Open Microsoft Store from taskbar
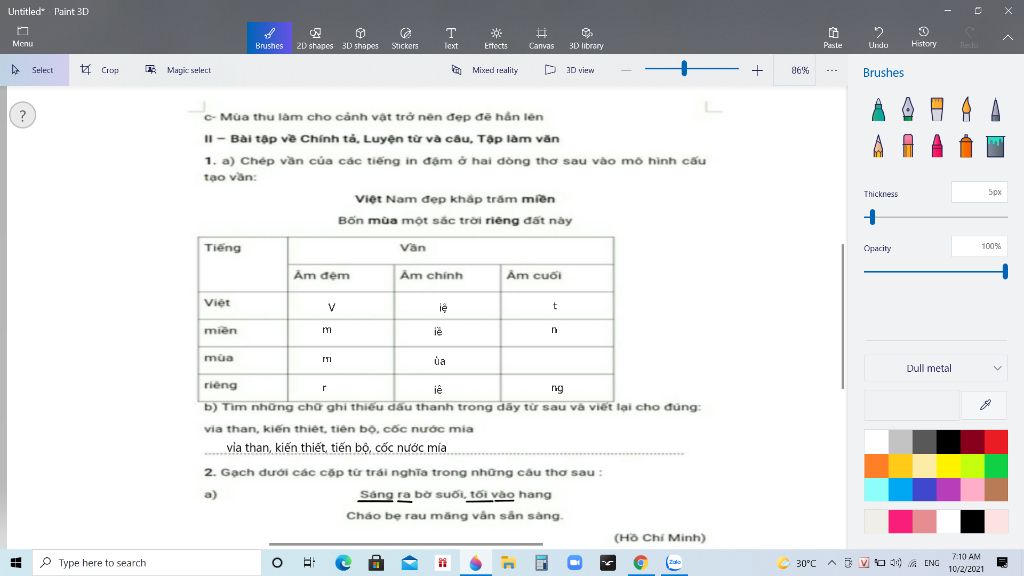Screen dimensions: 1024x576 click(376, 562)
